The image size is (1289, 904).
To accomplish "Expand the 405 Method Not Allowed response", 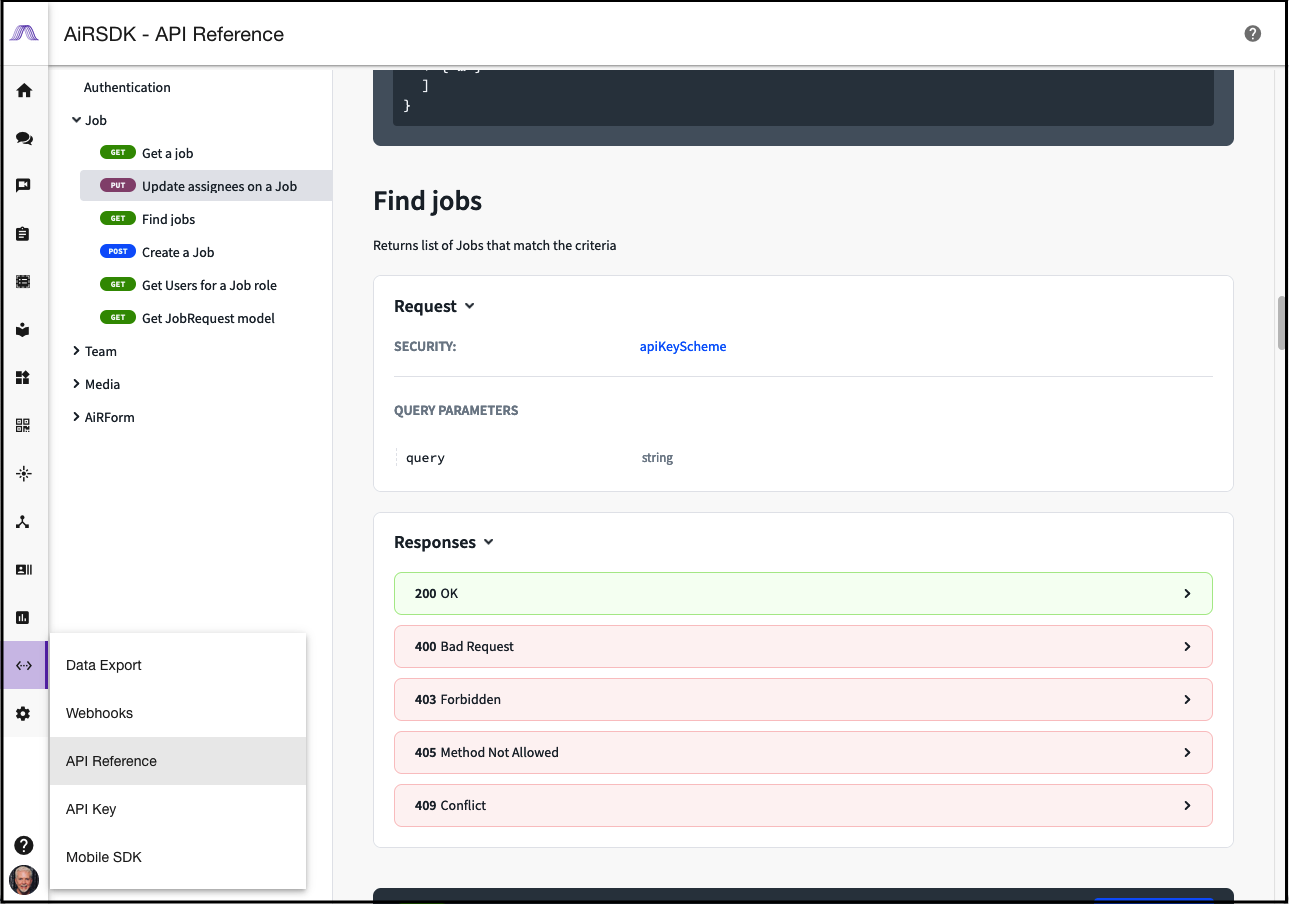I will (x=803, y=752).
